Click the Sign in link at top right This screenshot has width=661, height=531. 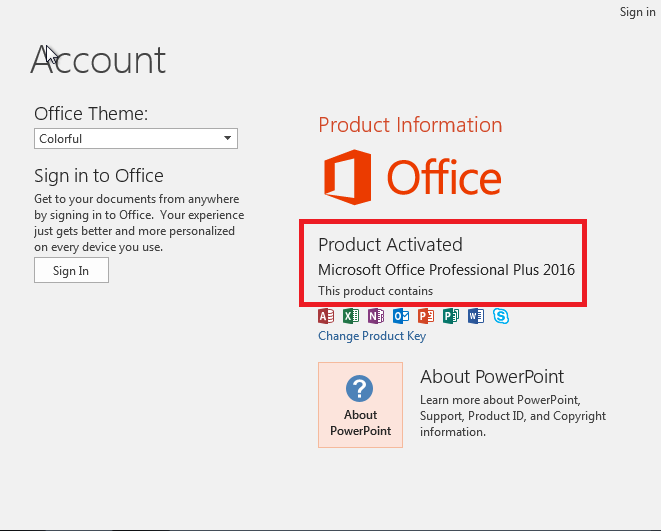click(637, 12)
